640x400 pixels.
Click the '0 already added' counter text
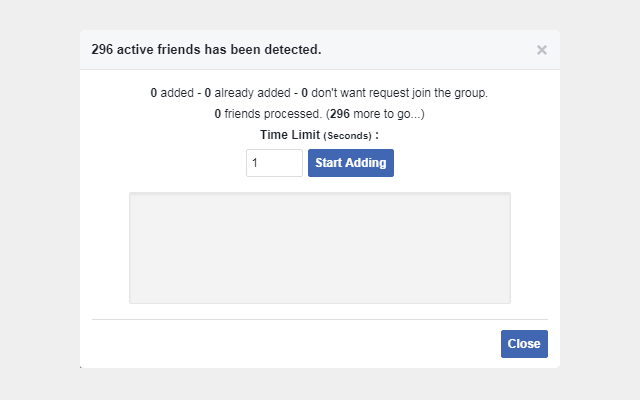[x=247, y=93]
